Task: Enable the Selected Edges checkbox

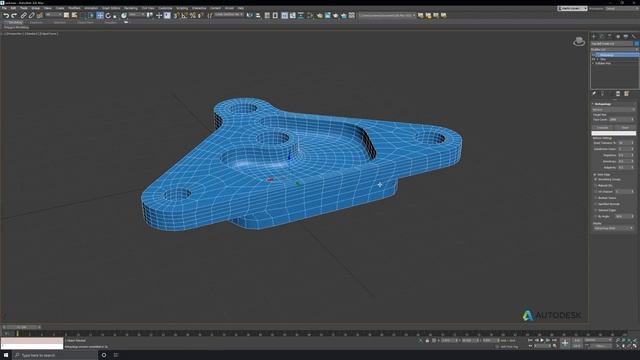Action: pos(596,210)
